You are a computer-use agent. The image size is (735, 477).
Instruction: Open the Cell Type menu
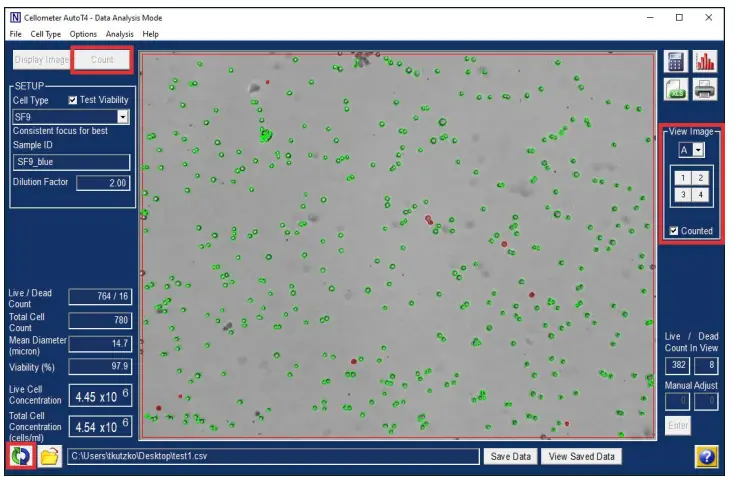click(45, 34)
